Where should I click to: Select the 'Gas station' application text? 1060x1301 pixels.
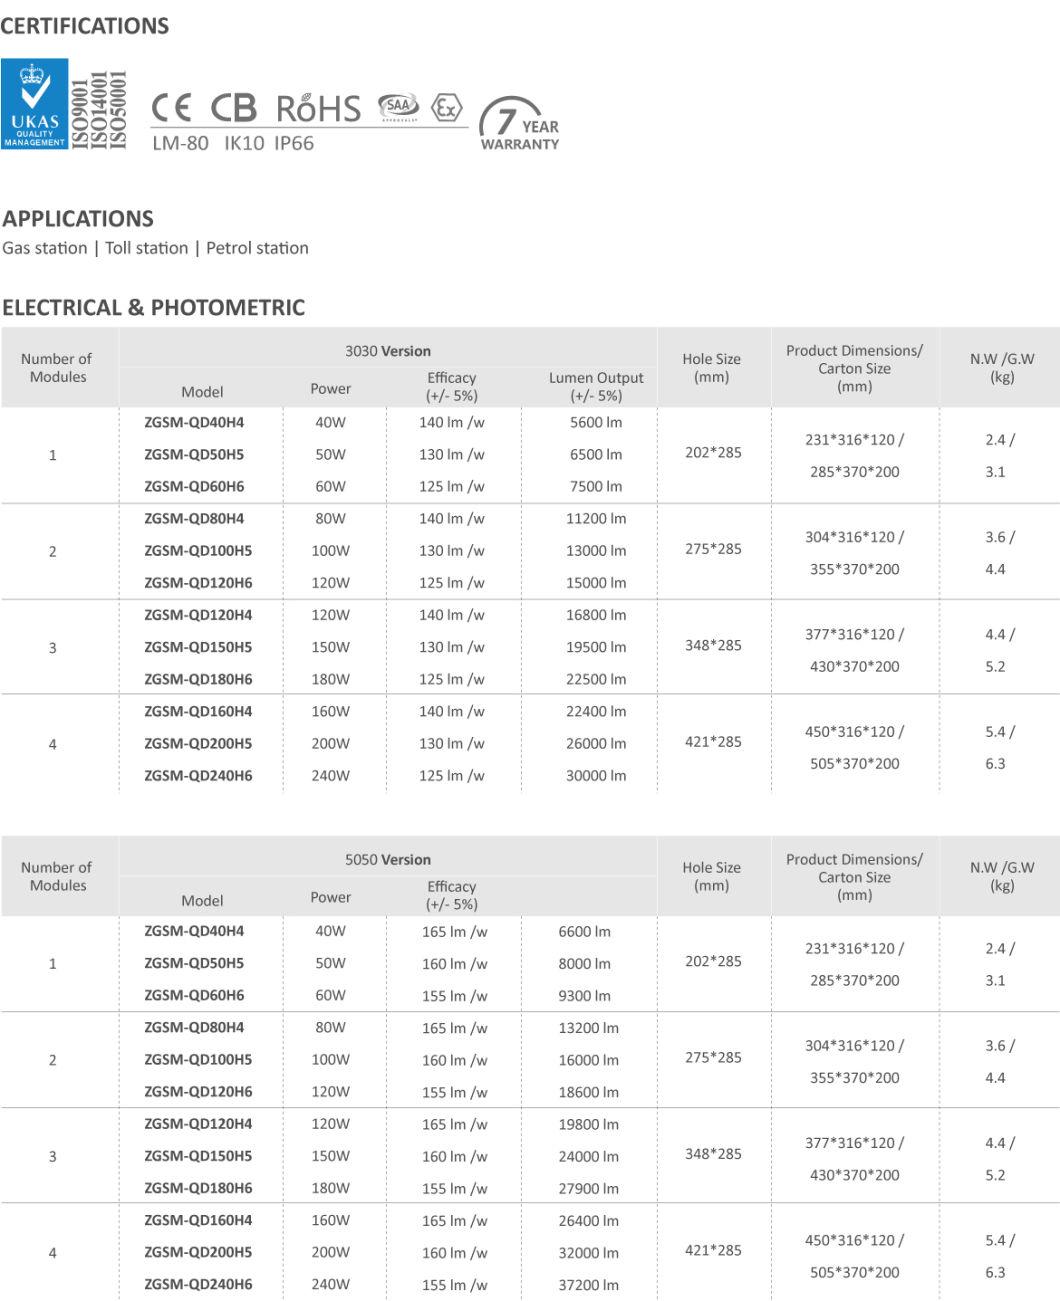45,248
